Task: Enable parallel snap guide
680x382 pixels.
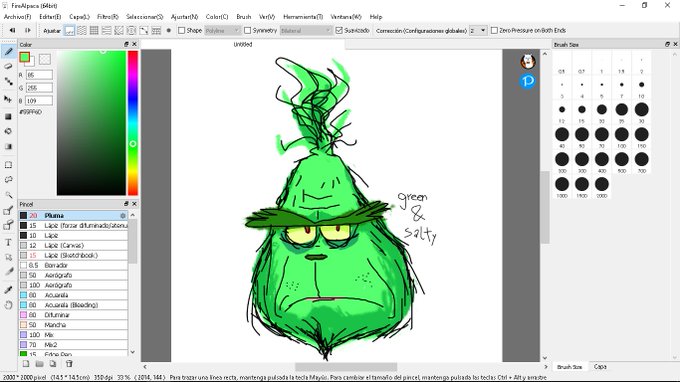Action: click(x=82, y=30)
